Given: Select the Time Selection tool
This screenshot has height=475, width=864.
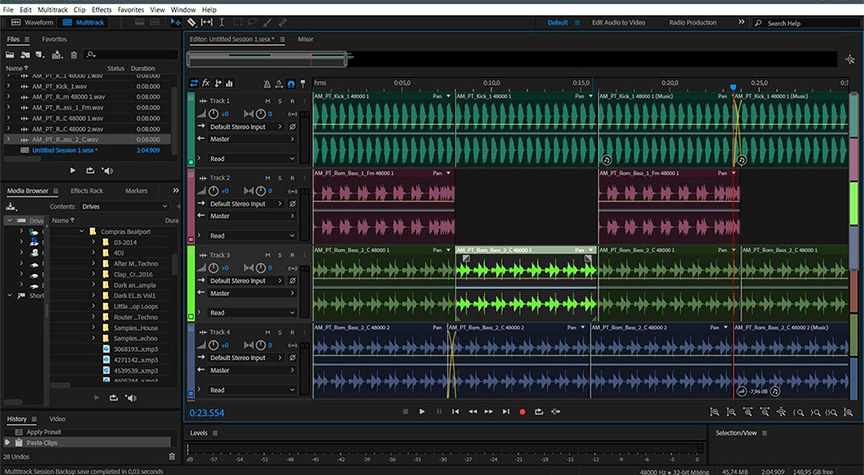Looking at the screenshot, I should click(x=222, y=22).
